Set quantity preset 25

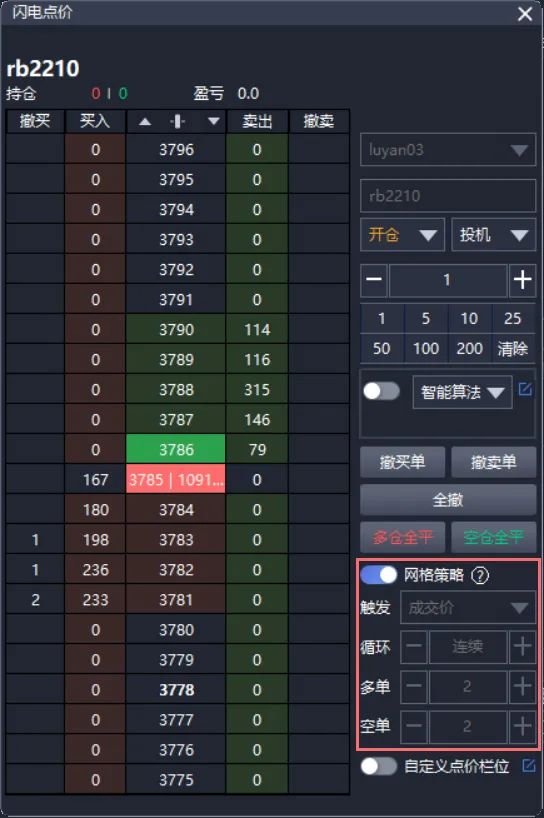coord(513,318)
